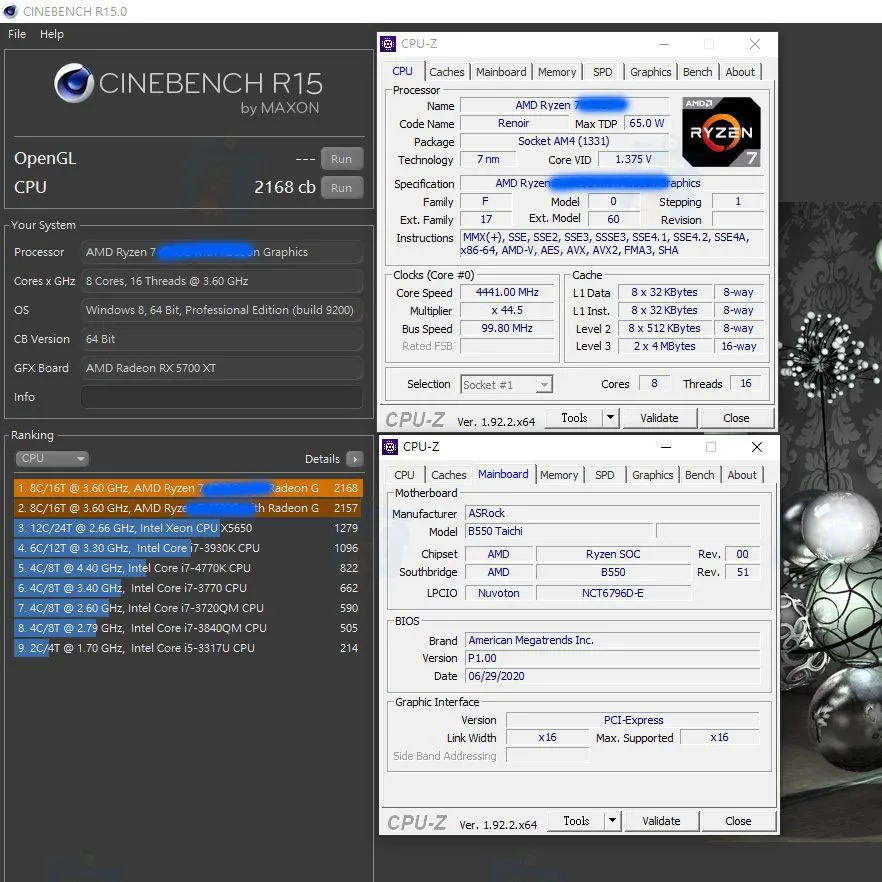Viewport: 882px width, 882px height.
Task: Open the Help menu in Cinebench
Action: pyautogui.click(x=52, y=34)
